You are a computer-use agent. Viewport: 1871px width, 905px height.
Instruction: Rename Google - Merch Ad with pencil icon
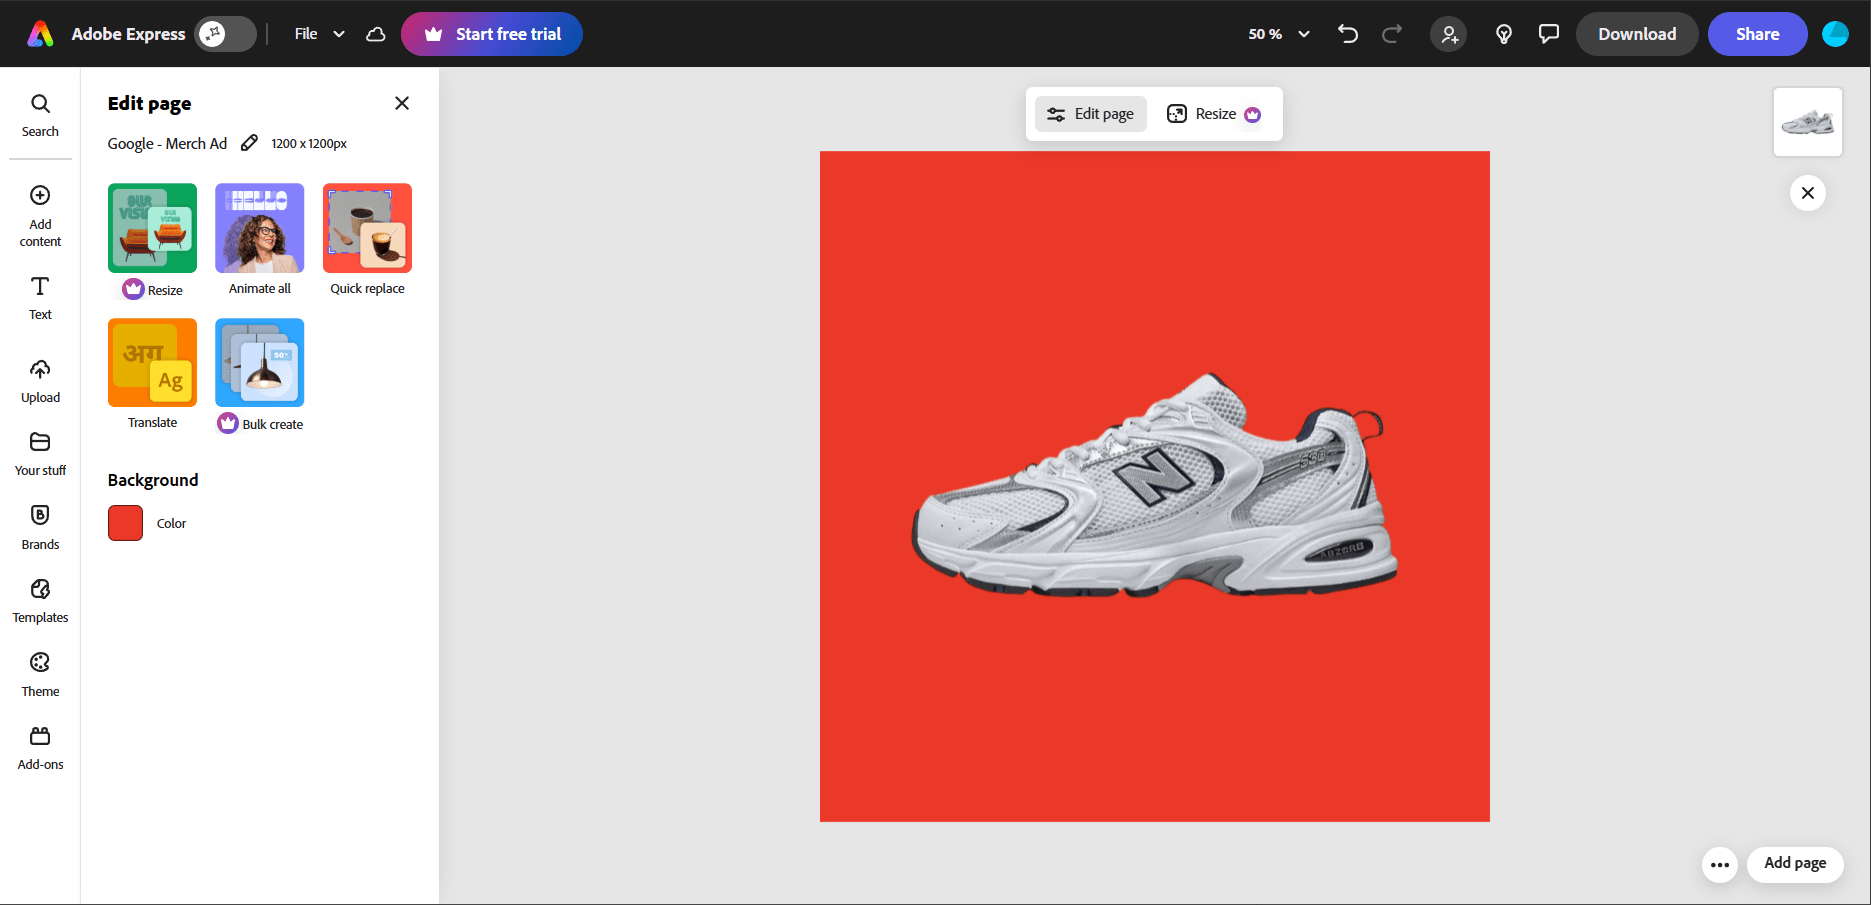(249, 143)
